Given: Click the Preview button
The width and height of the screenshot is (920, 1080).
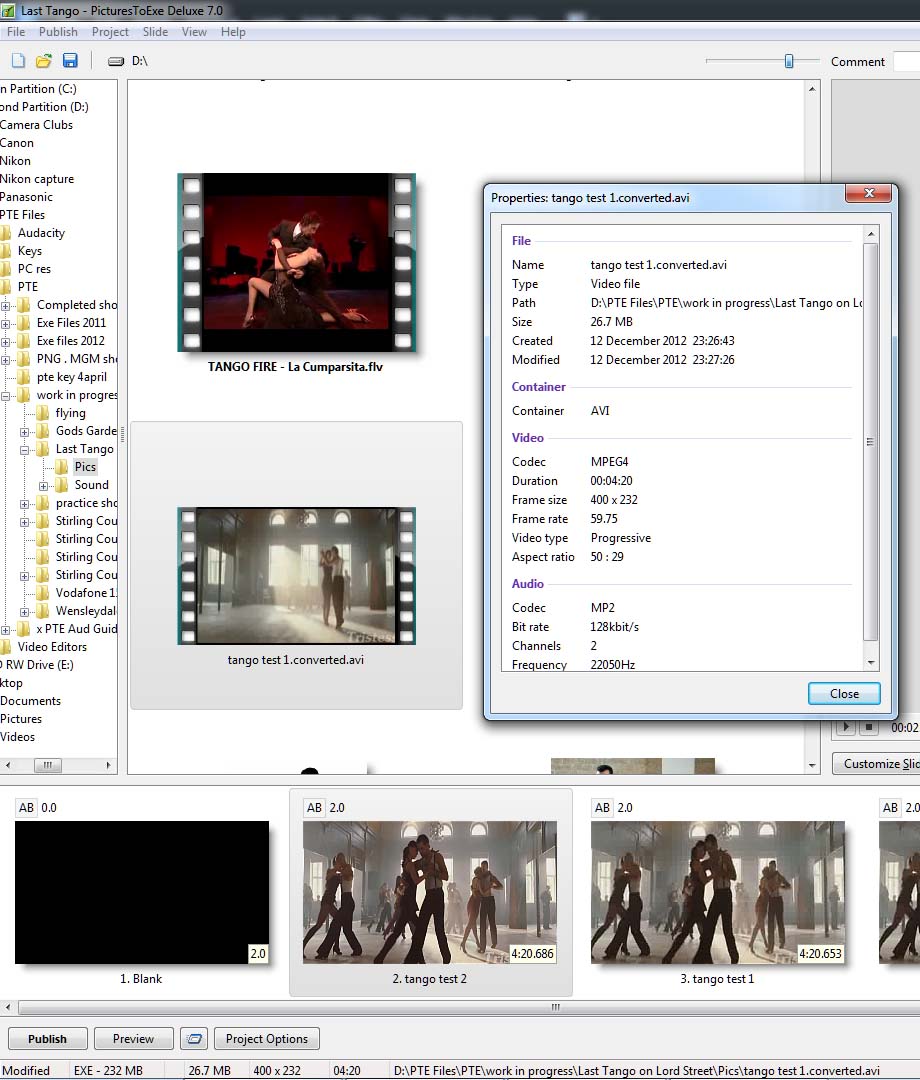Looking at the screenshot, I should (134, 1039).
